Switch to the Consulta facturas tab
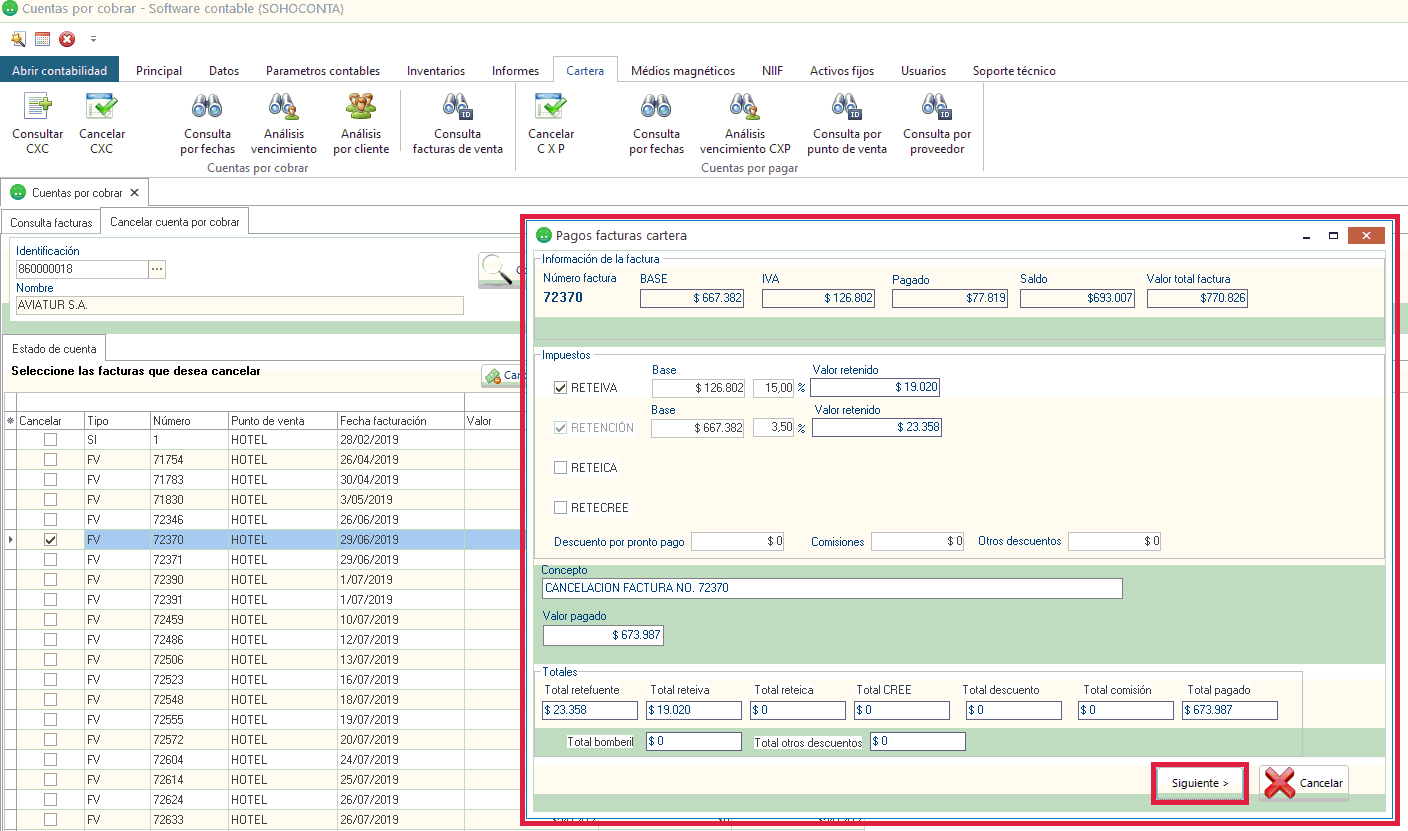 51,222
